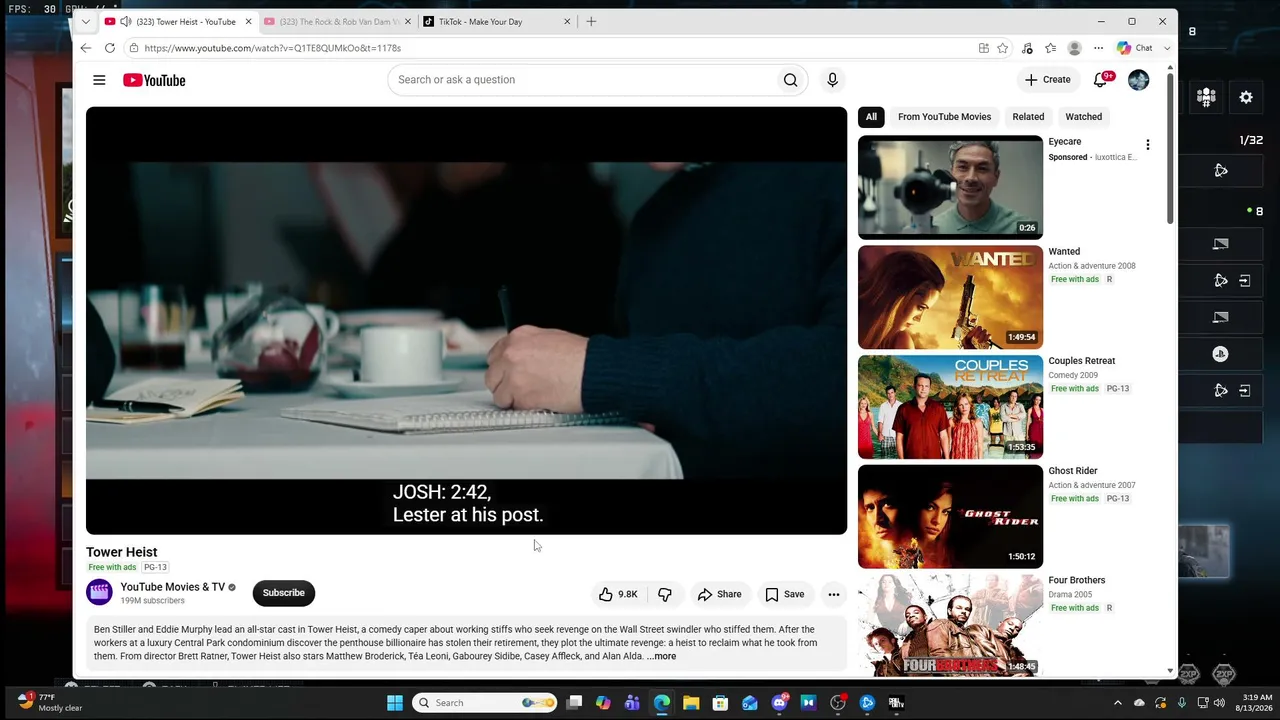Open more actions menu under the video

click(833, 594)
